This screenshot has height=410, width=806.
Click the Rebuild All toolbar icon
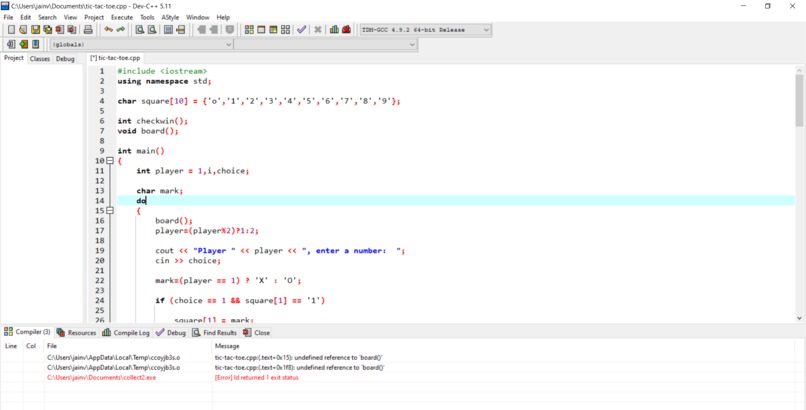(285, 30)
